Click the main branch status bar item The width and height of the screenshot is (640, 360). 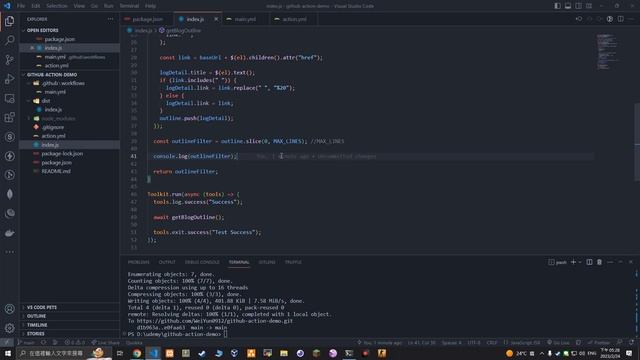pos(26,342)
